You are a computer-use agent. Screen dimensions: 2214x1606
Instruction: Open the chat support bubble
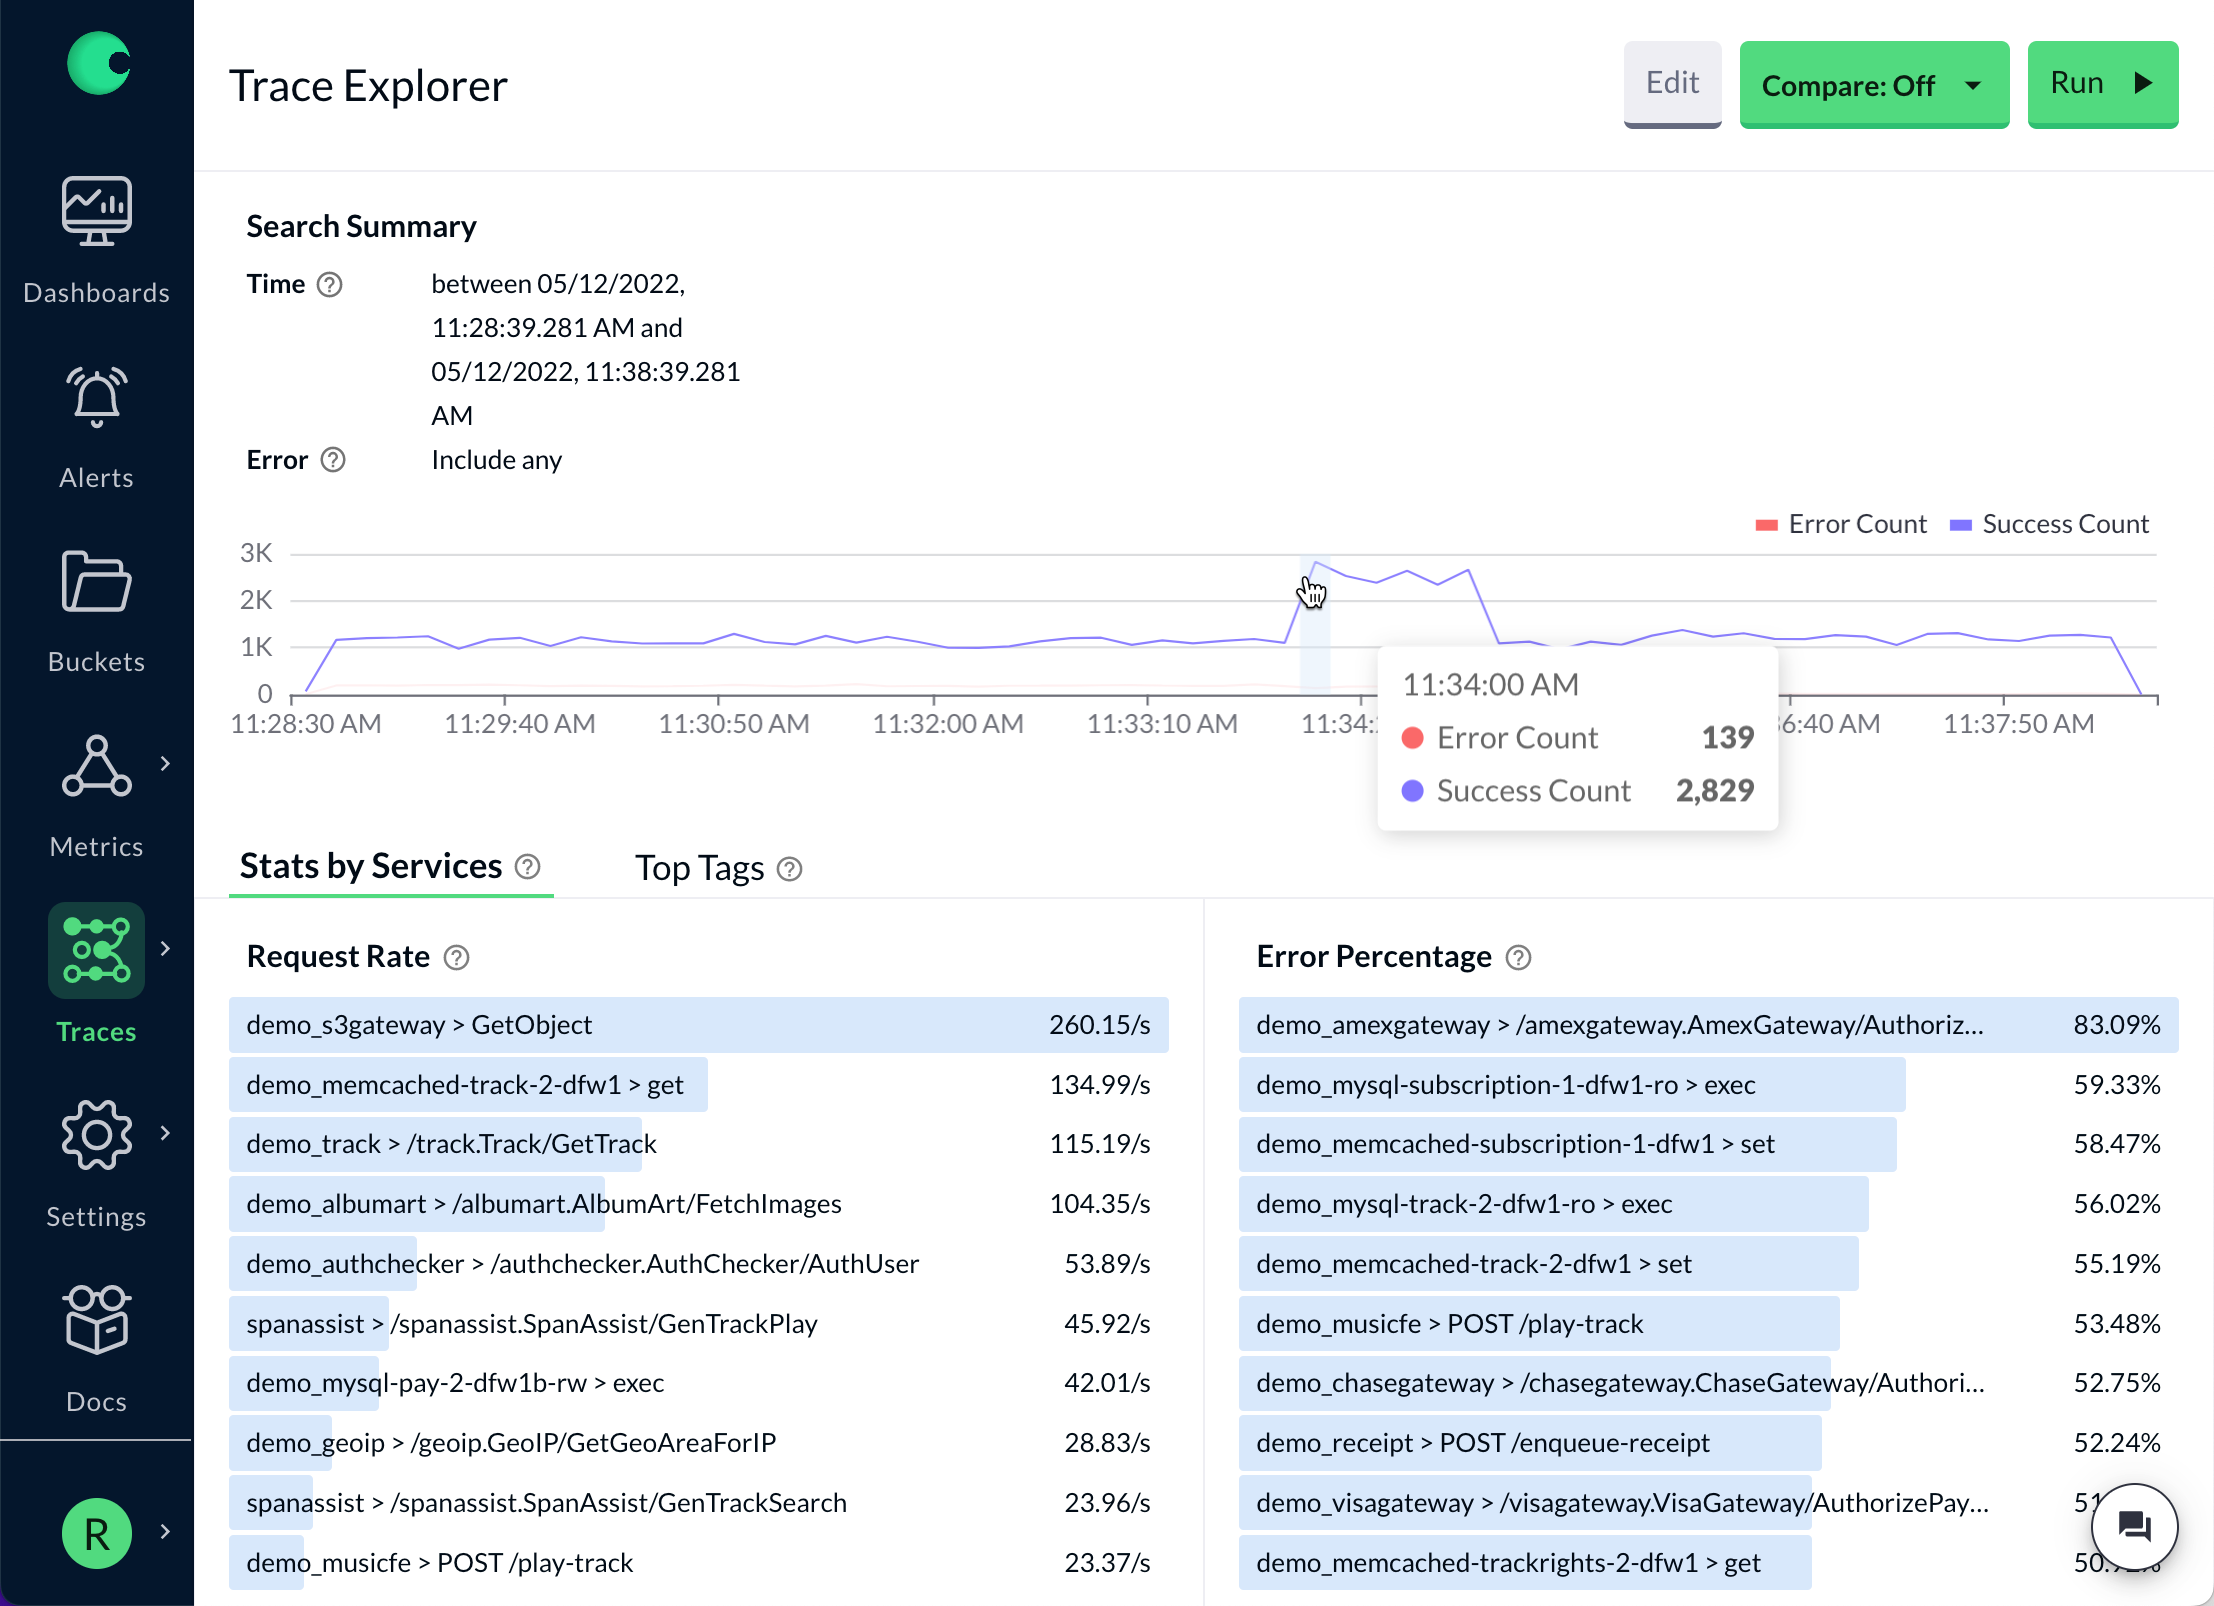click(2134, 1527)
